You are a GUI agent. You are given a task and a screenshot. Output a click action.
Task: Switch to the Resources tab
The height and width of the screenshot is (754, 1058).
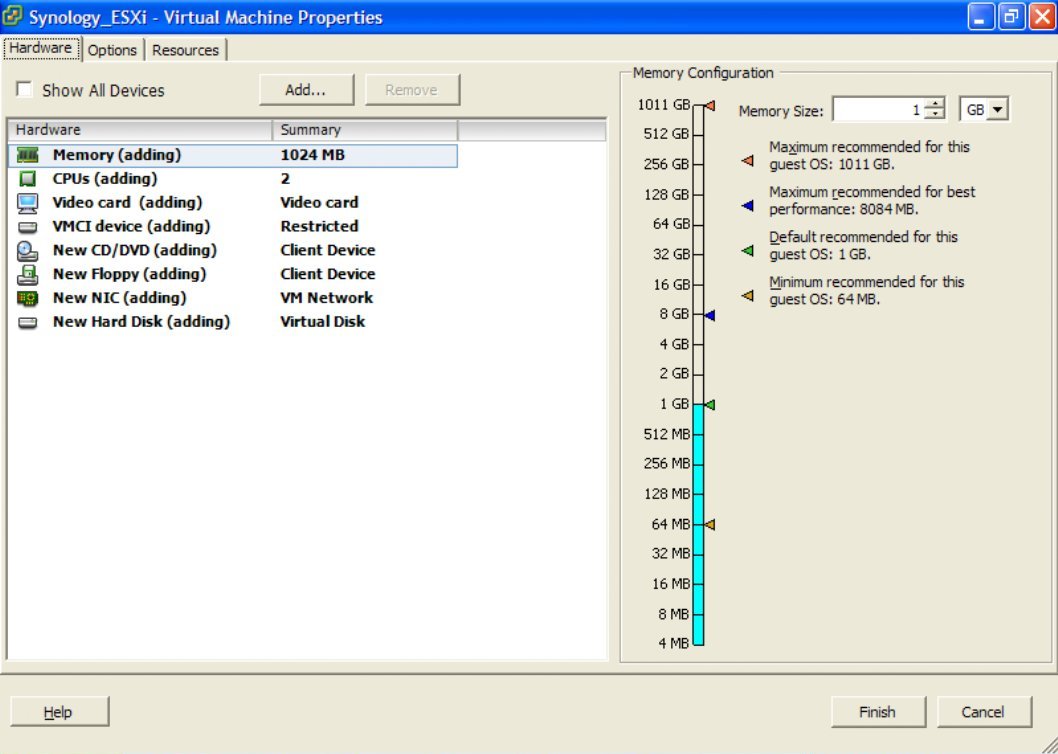click(x=186, y=49)
